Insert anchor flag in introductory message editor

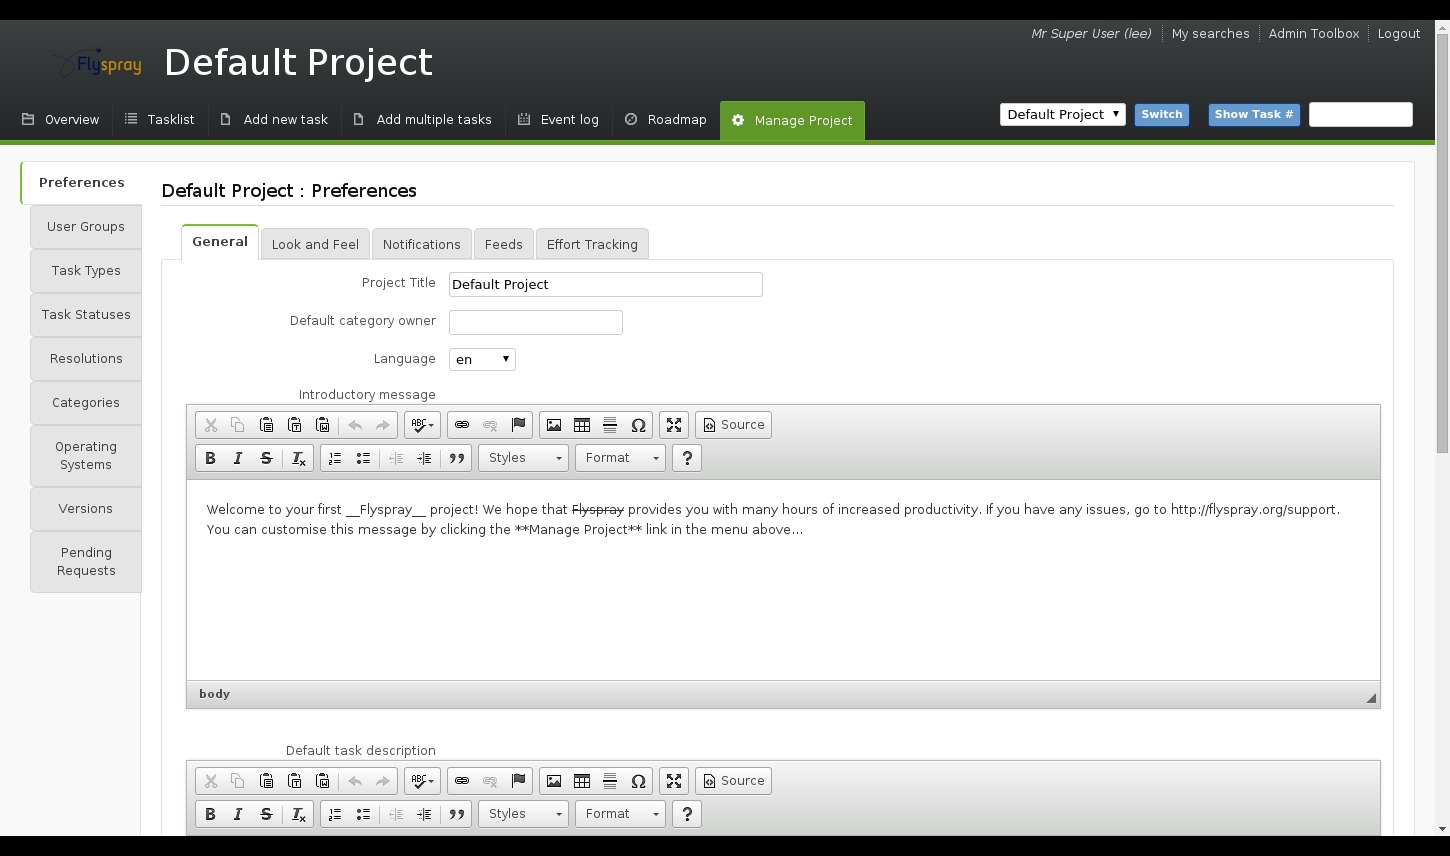tap(518, 425)
